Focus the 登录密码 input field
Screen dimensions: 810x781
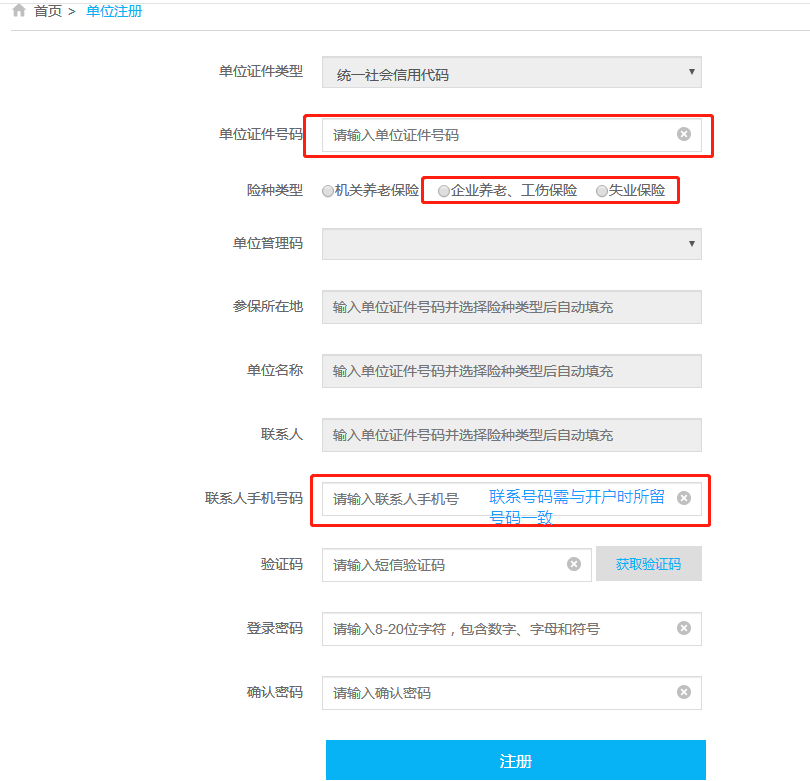[511, 629]
